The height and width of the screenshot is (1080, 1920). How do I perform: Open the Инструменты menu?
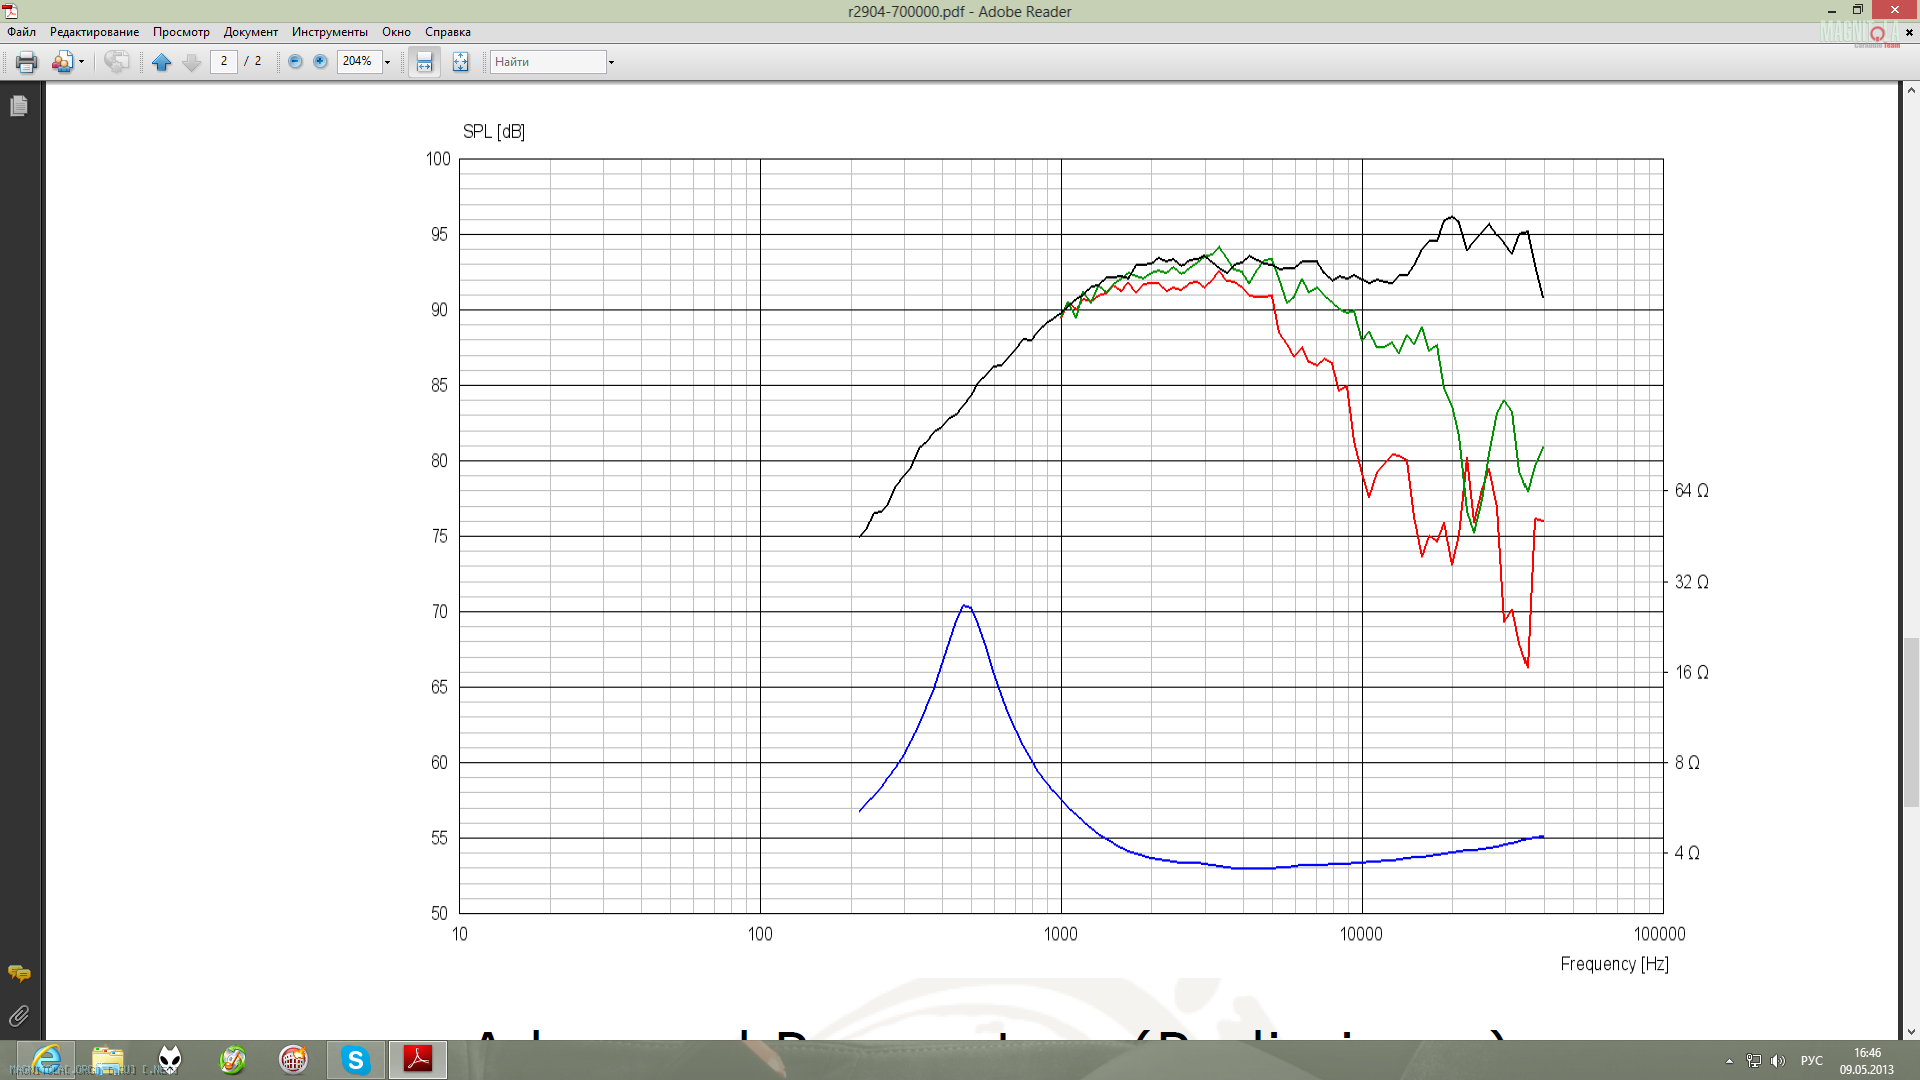(x=329, y=32)
